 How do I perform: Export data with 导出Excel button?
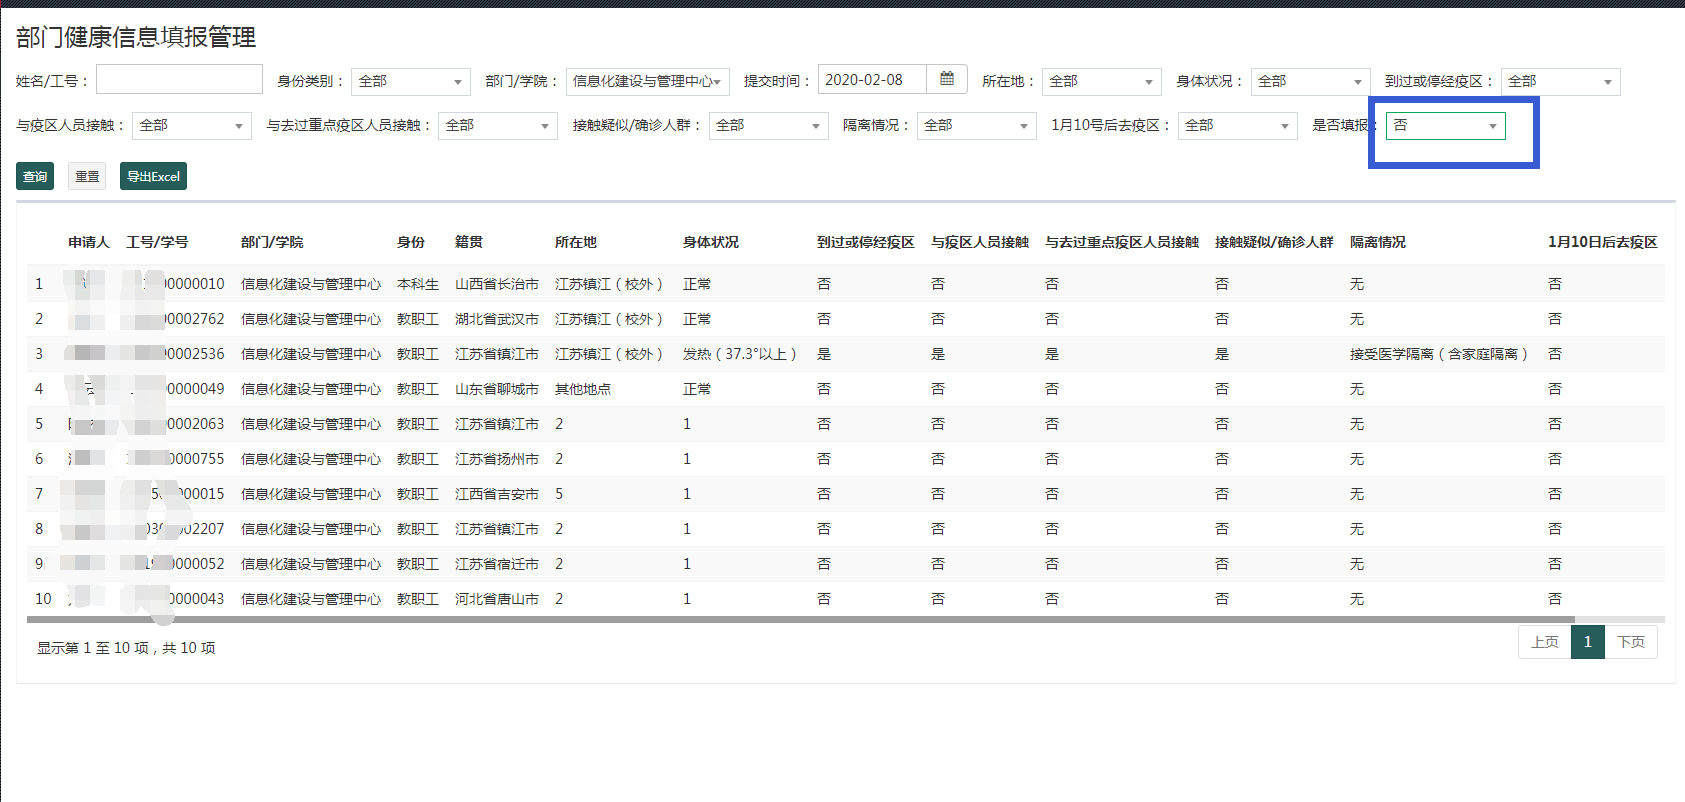click(153, 176)
